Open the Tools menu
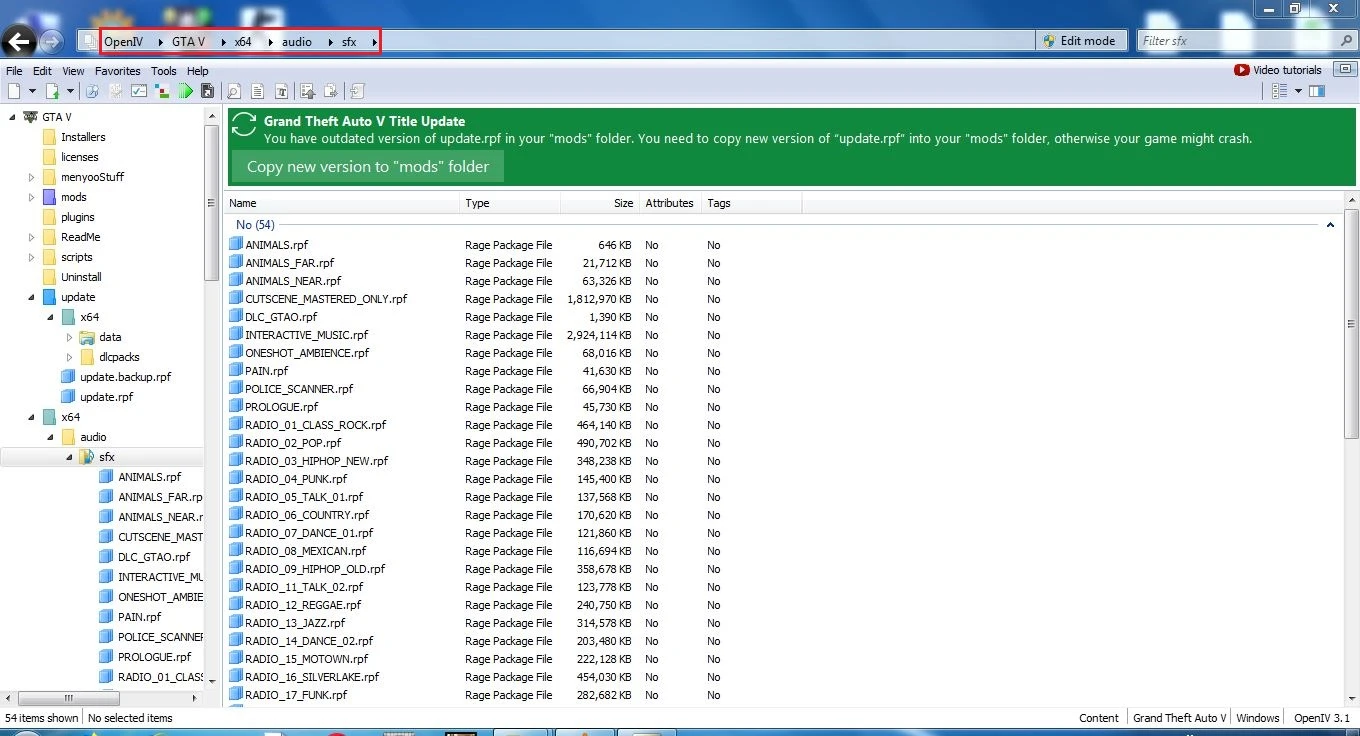The width and height of the screenshot is (1360, 736). click(x=163, y=71)
